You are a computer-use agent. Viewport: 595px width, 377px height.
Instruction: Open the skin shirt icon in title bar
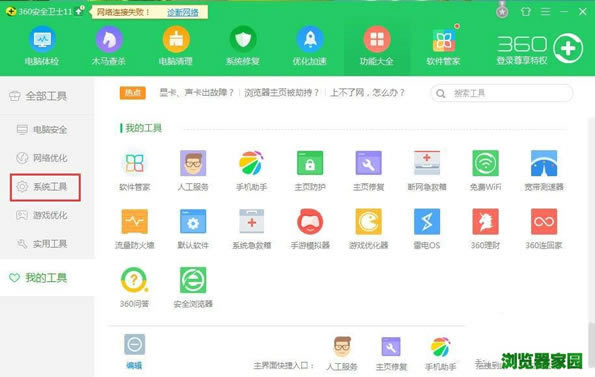pos(526,11)
